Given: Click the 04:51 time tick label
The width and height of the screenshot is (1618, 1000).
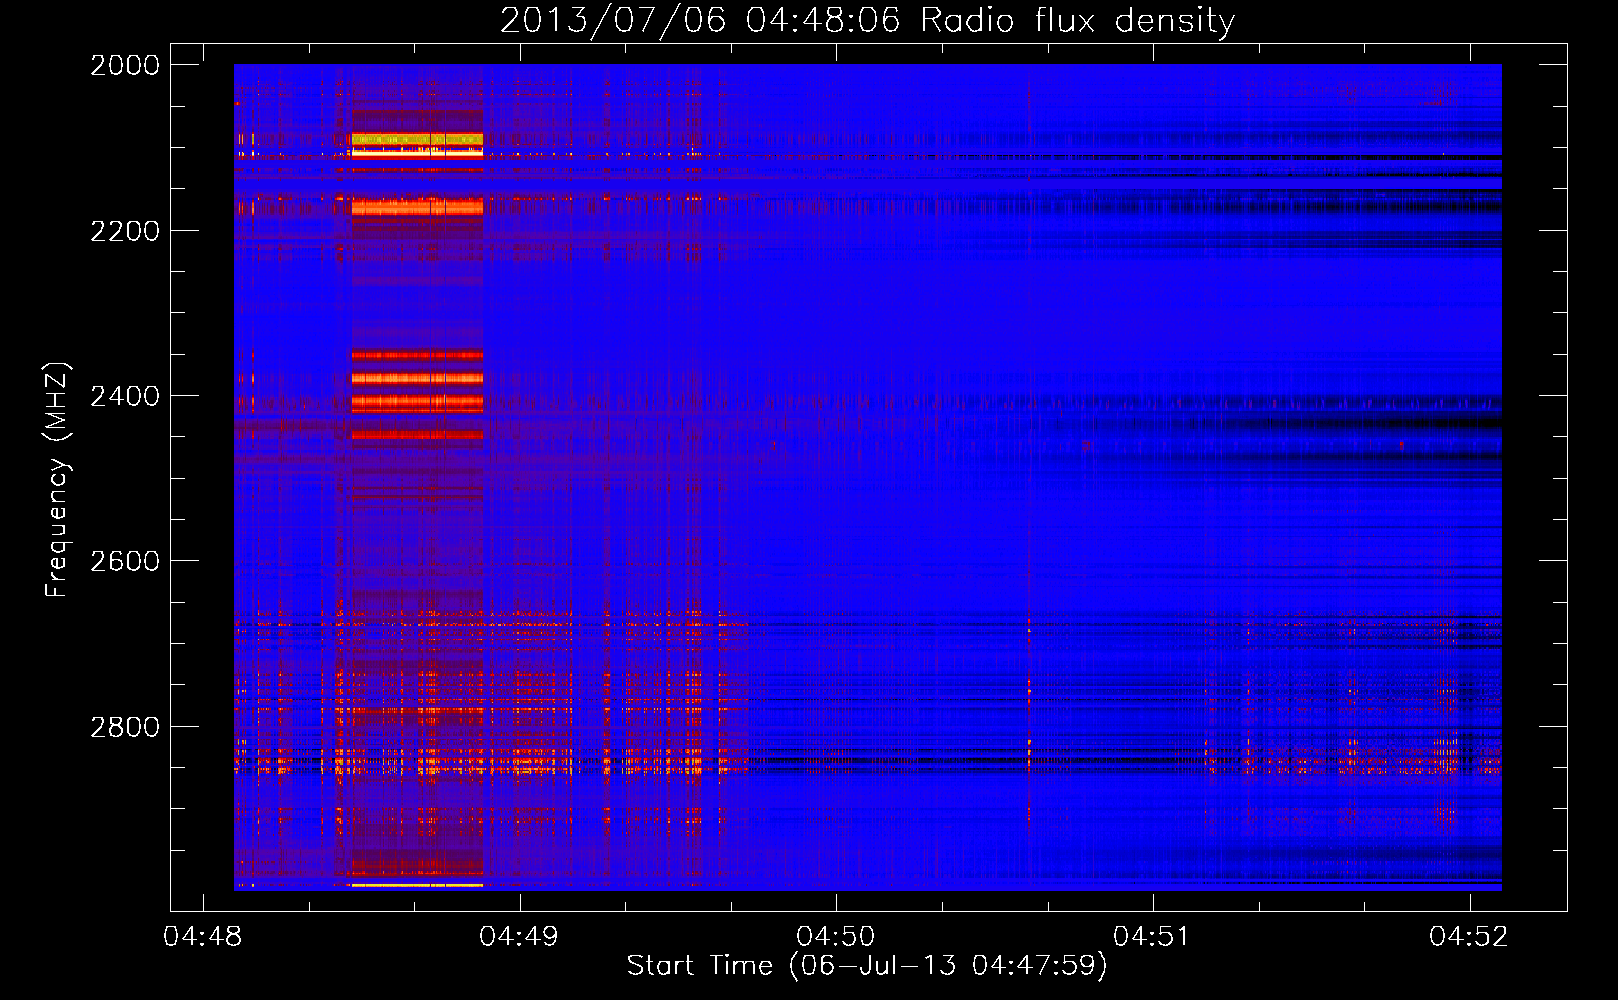Looking at the screenshot, I should pos(1153,936).
